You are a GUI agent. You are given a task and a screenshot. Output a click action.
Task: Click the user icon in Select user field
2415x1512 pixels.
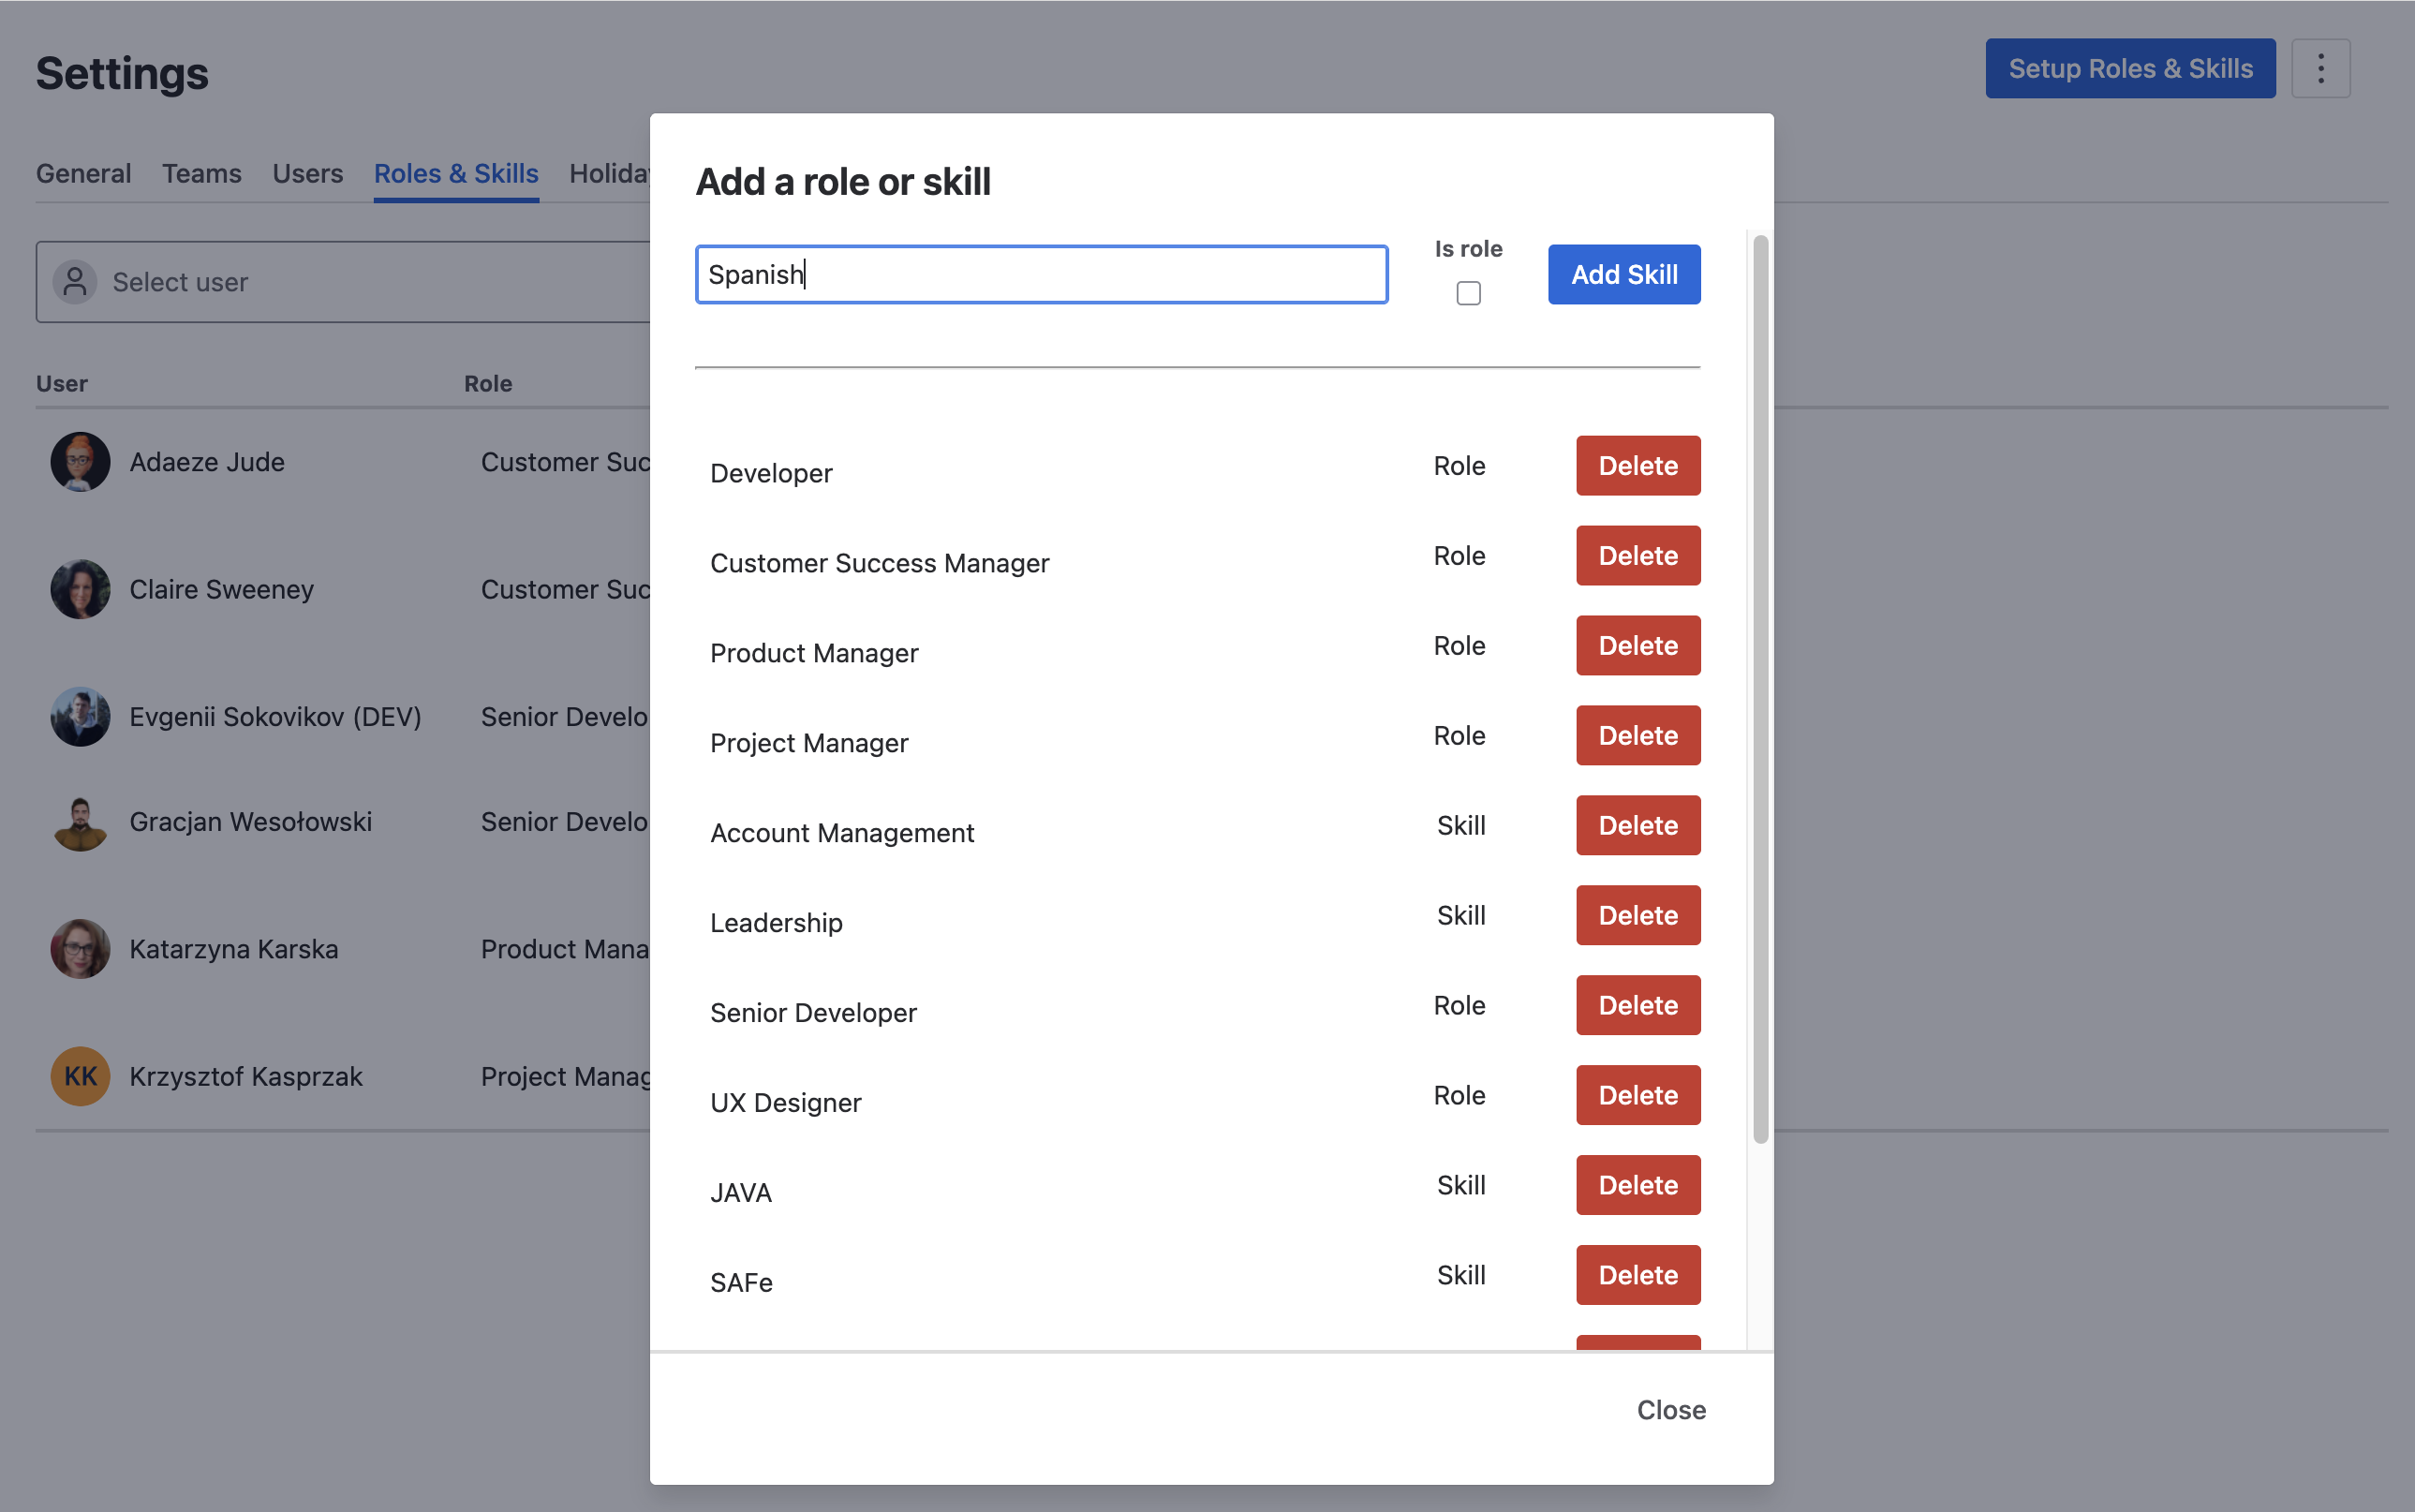click(x=74, y=282)
